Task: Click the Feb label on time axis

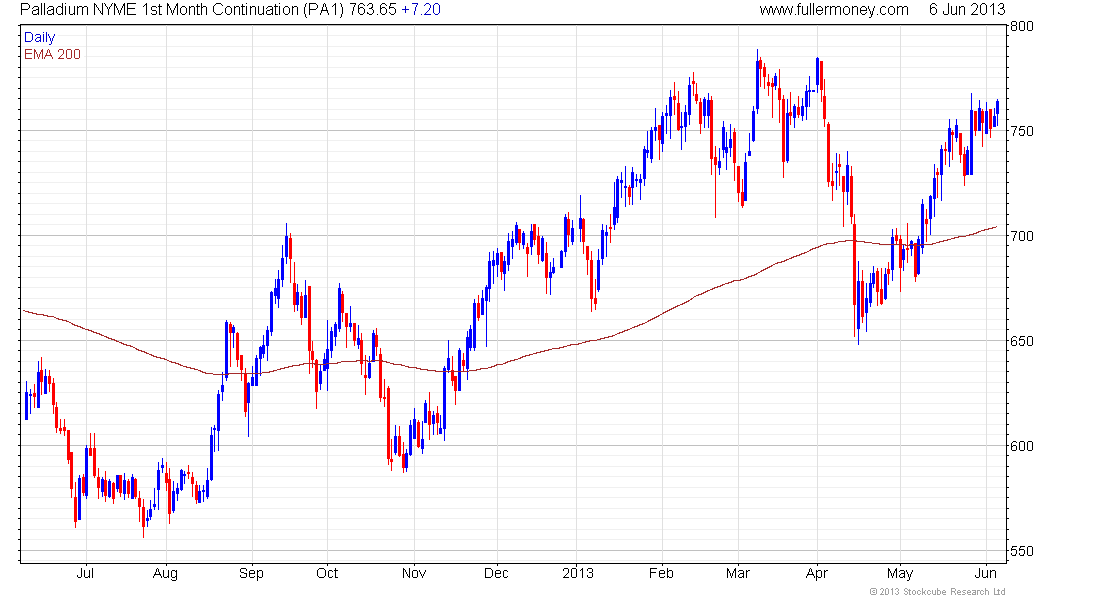Action: tap(661, 573)
